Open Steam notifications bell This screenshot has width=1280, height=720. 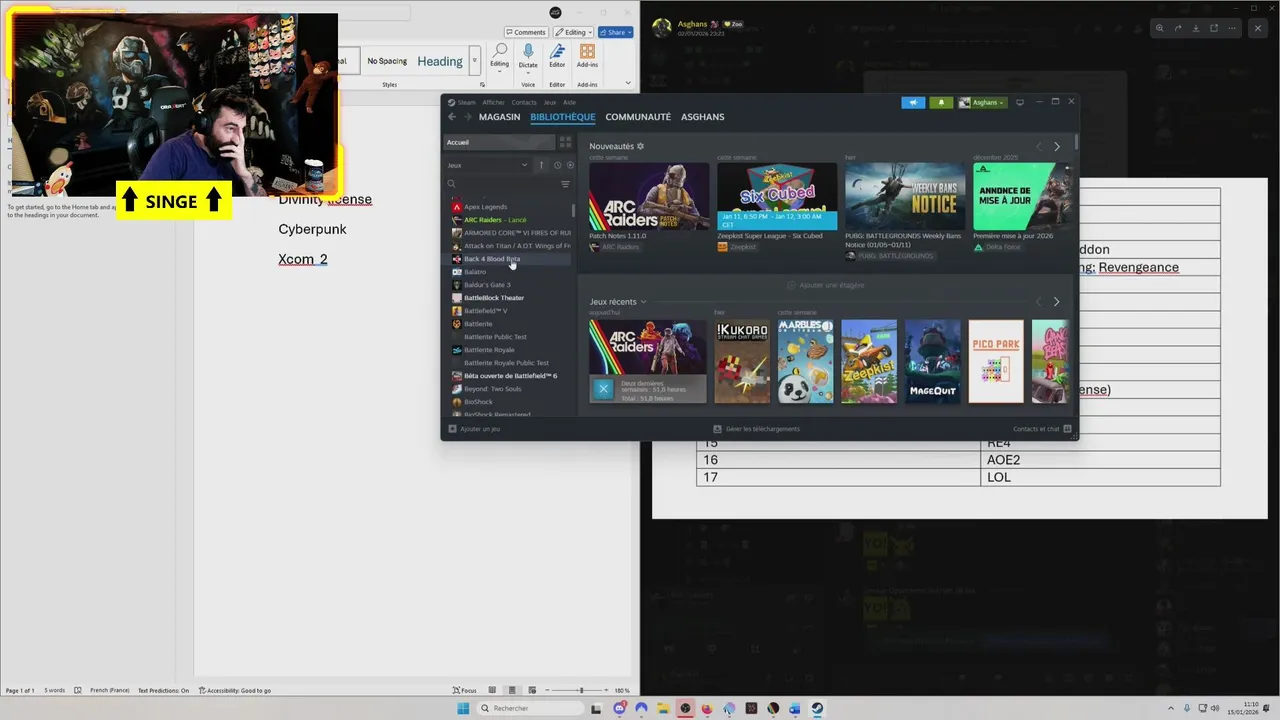(x=941, y=102)
